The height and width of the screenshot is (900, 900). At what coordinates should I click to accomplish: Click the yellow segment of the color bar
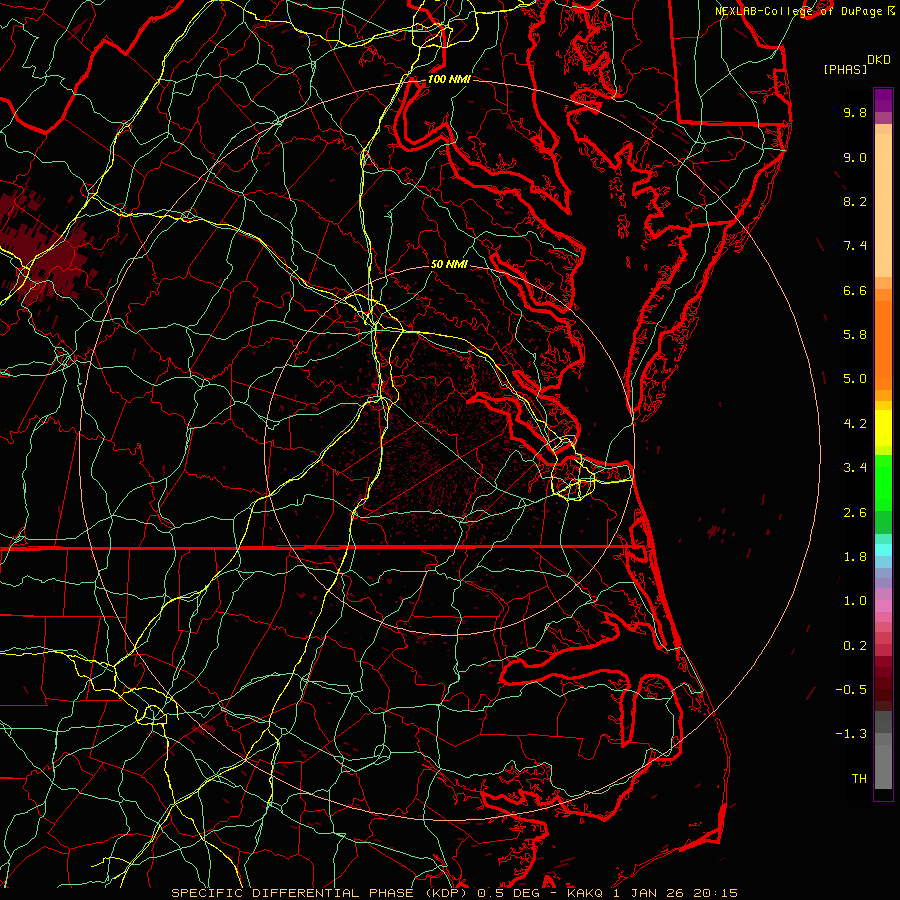pos(883,427)
